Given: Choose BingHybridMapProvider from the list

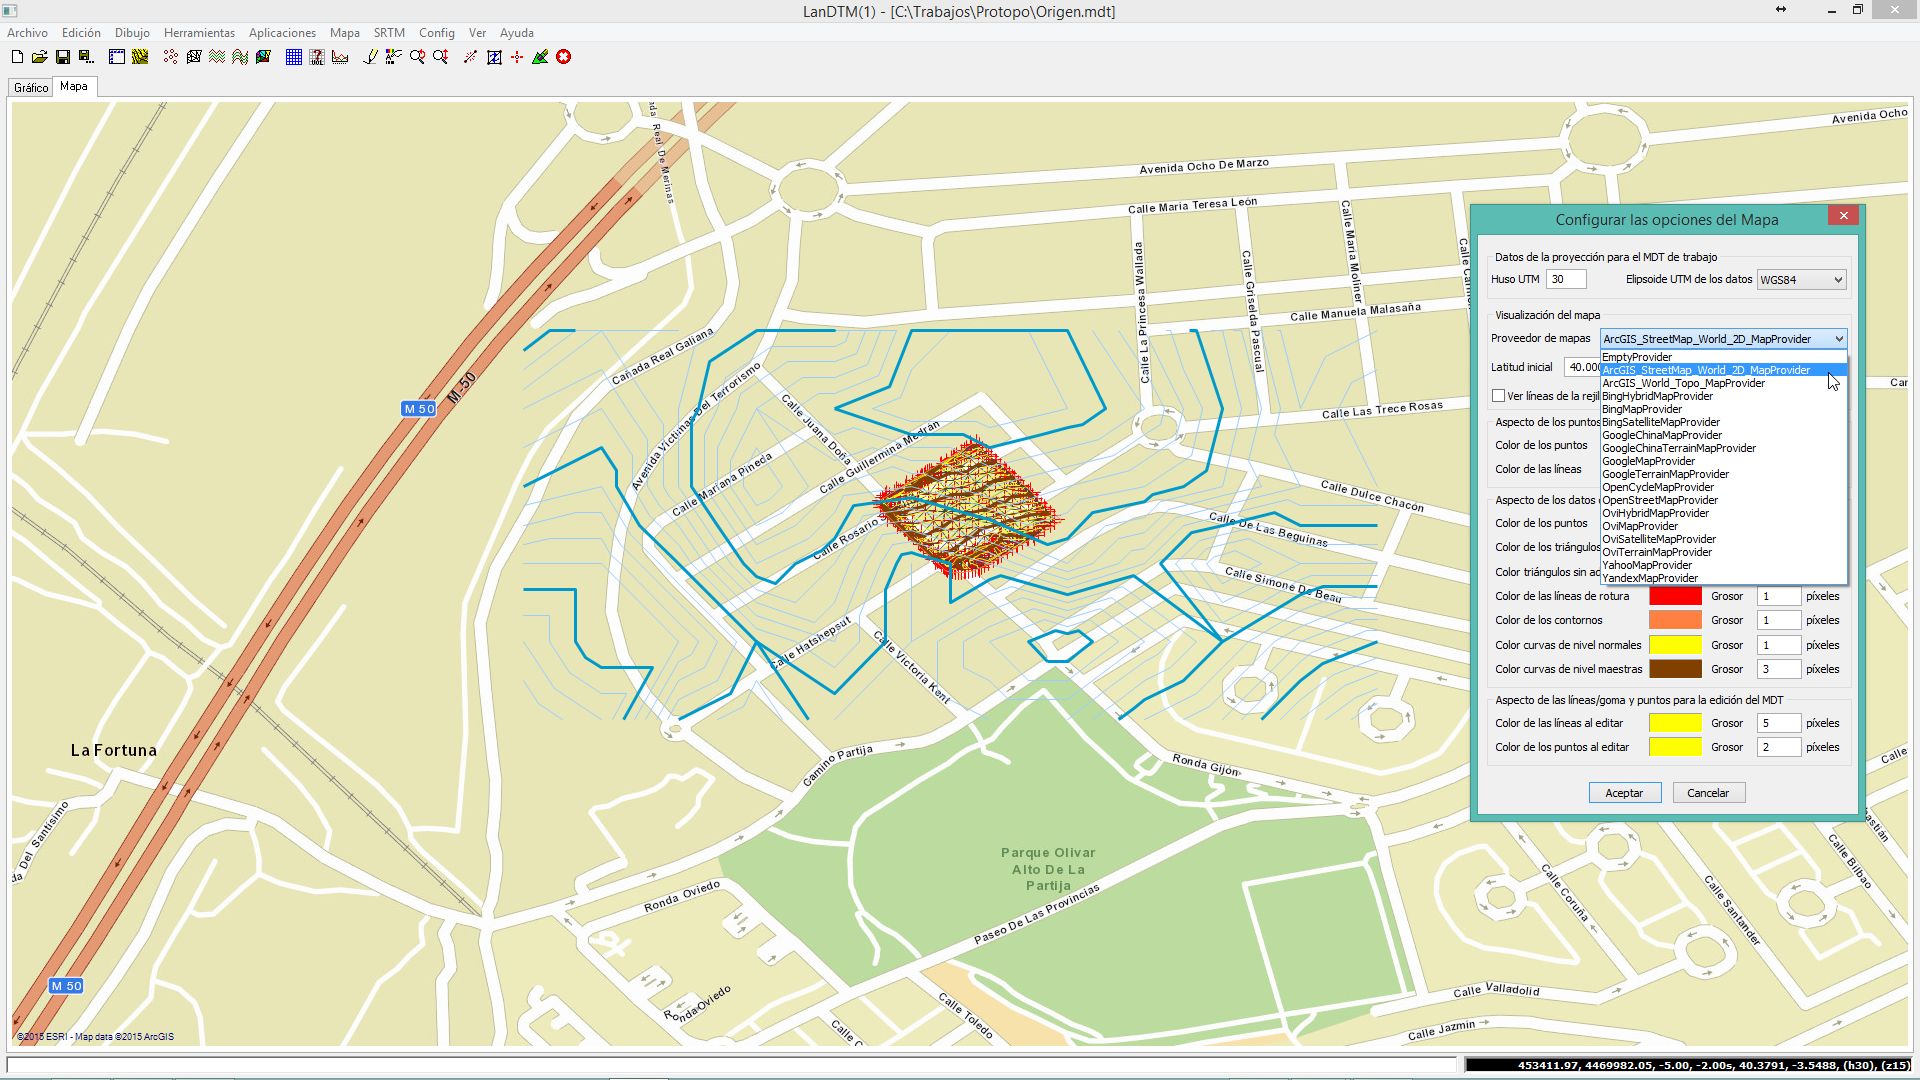Looking at the screenshot, I should pyautogui.click(x=1723, y=396).
